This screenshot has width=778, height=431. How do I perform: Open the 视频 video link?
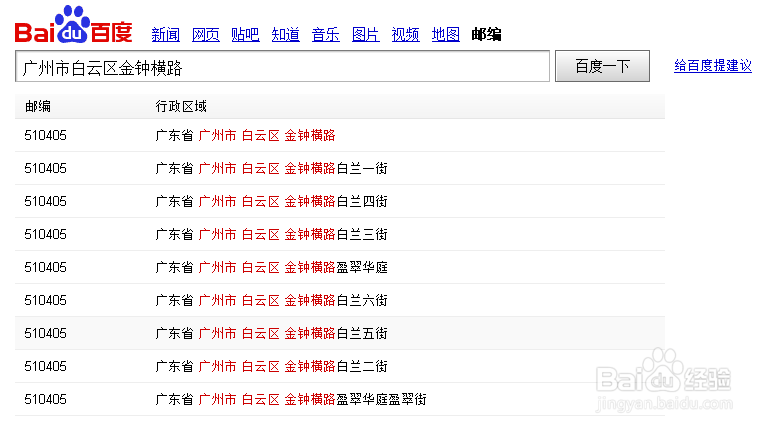405,35
